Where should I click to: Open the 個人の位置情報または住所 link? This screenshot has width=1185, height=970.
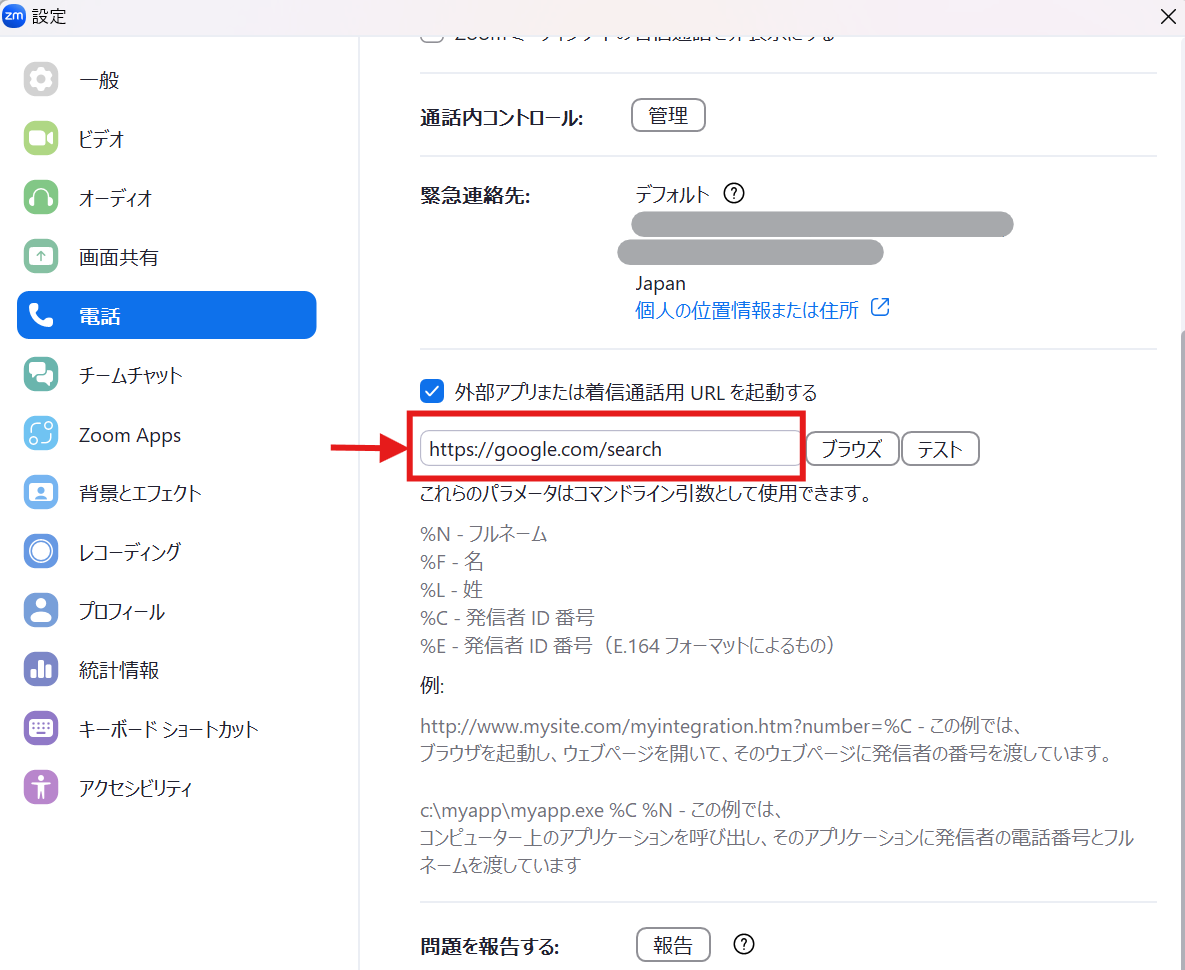[x=747, y=310]
